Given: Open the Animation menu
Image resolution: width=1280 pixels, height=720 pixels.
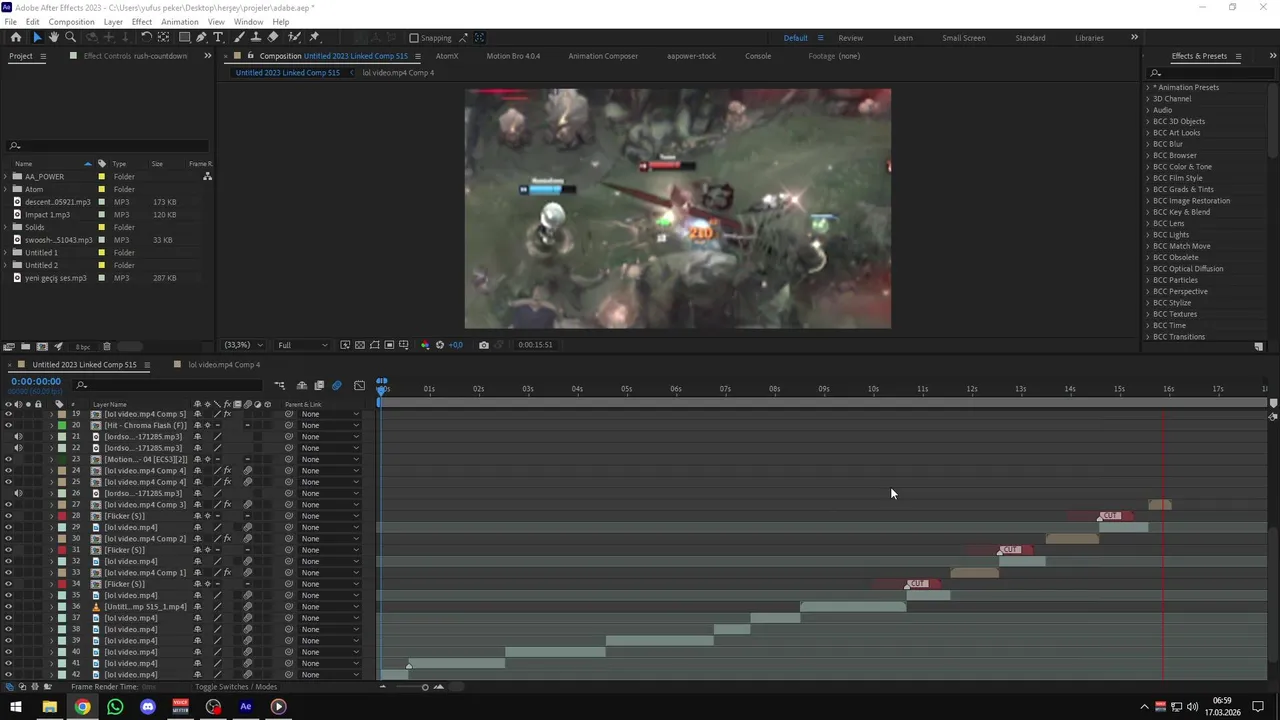Looking at the screenshot, I should (x=180, y=22).
